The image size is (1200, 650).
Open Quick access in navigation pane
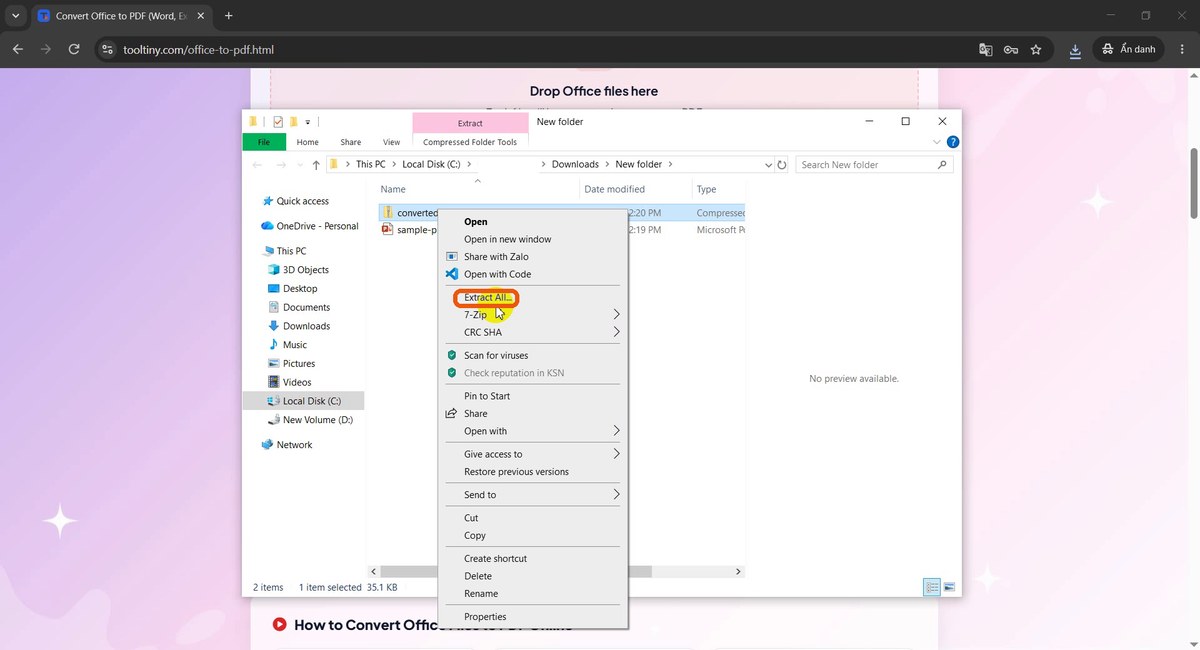point(303,201)
